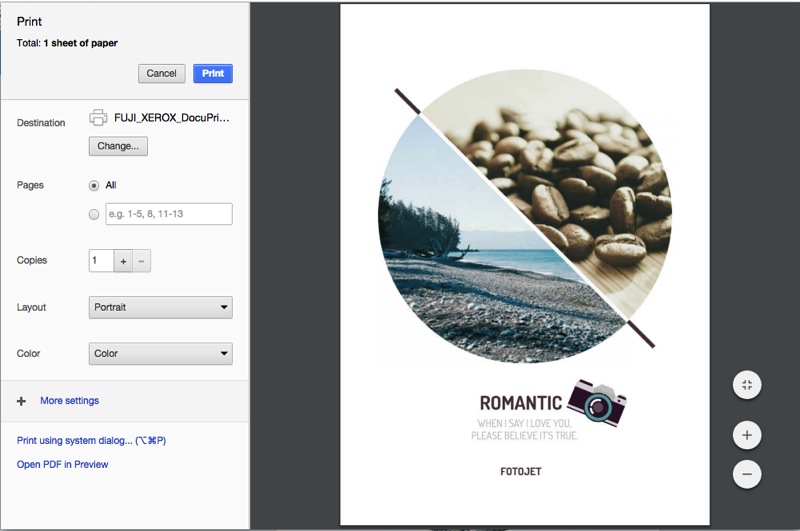Click Open PDF in Preview link

(62, 464)
